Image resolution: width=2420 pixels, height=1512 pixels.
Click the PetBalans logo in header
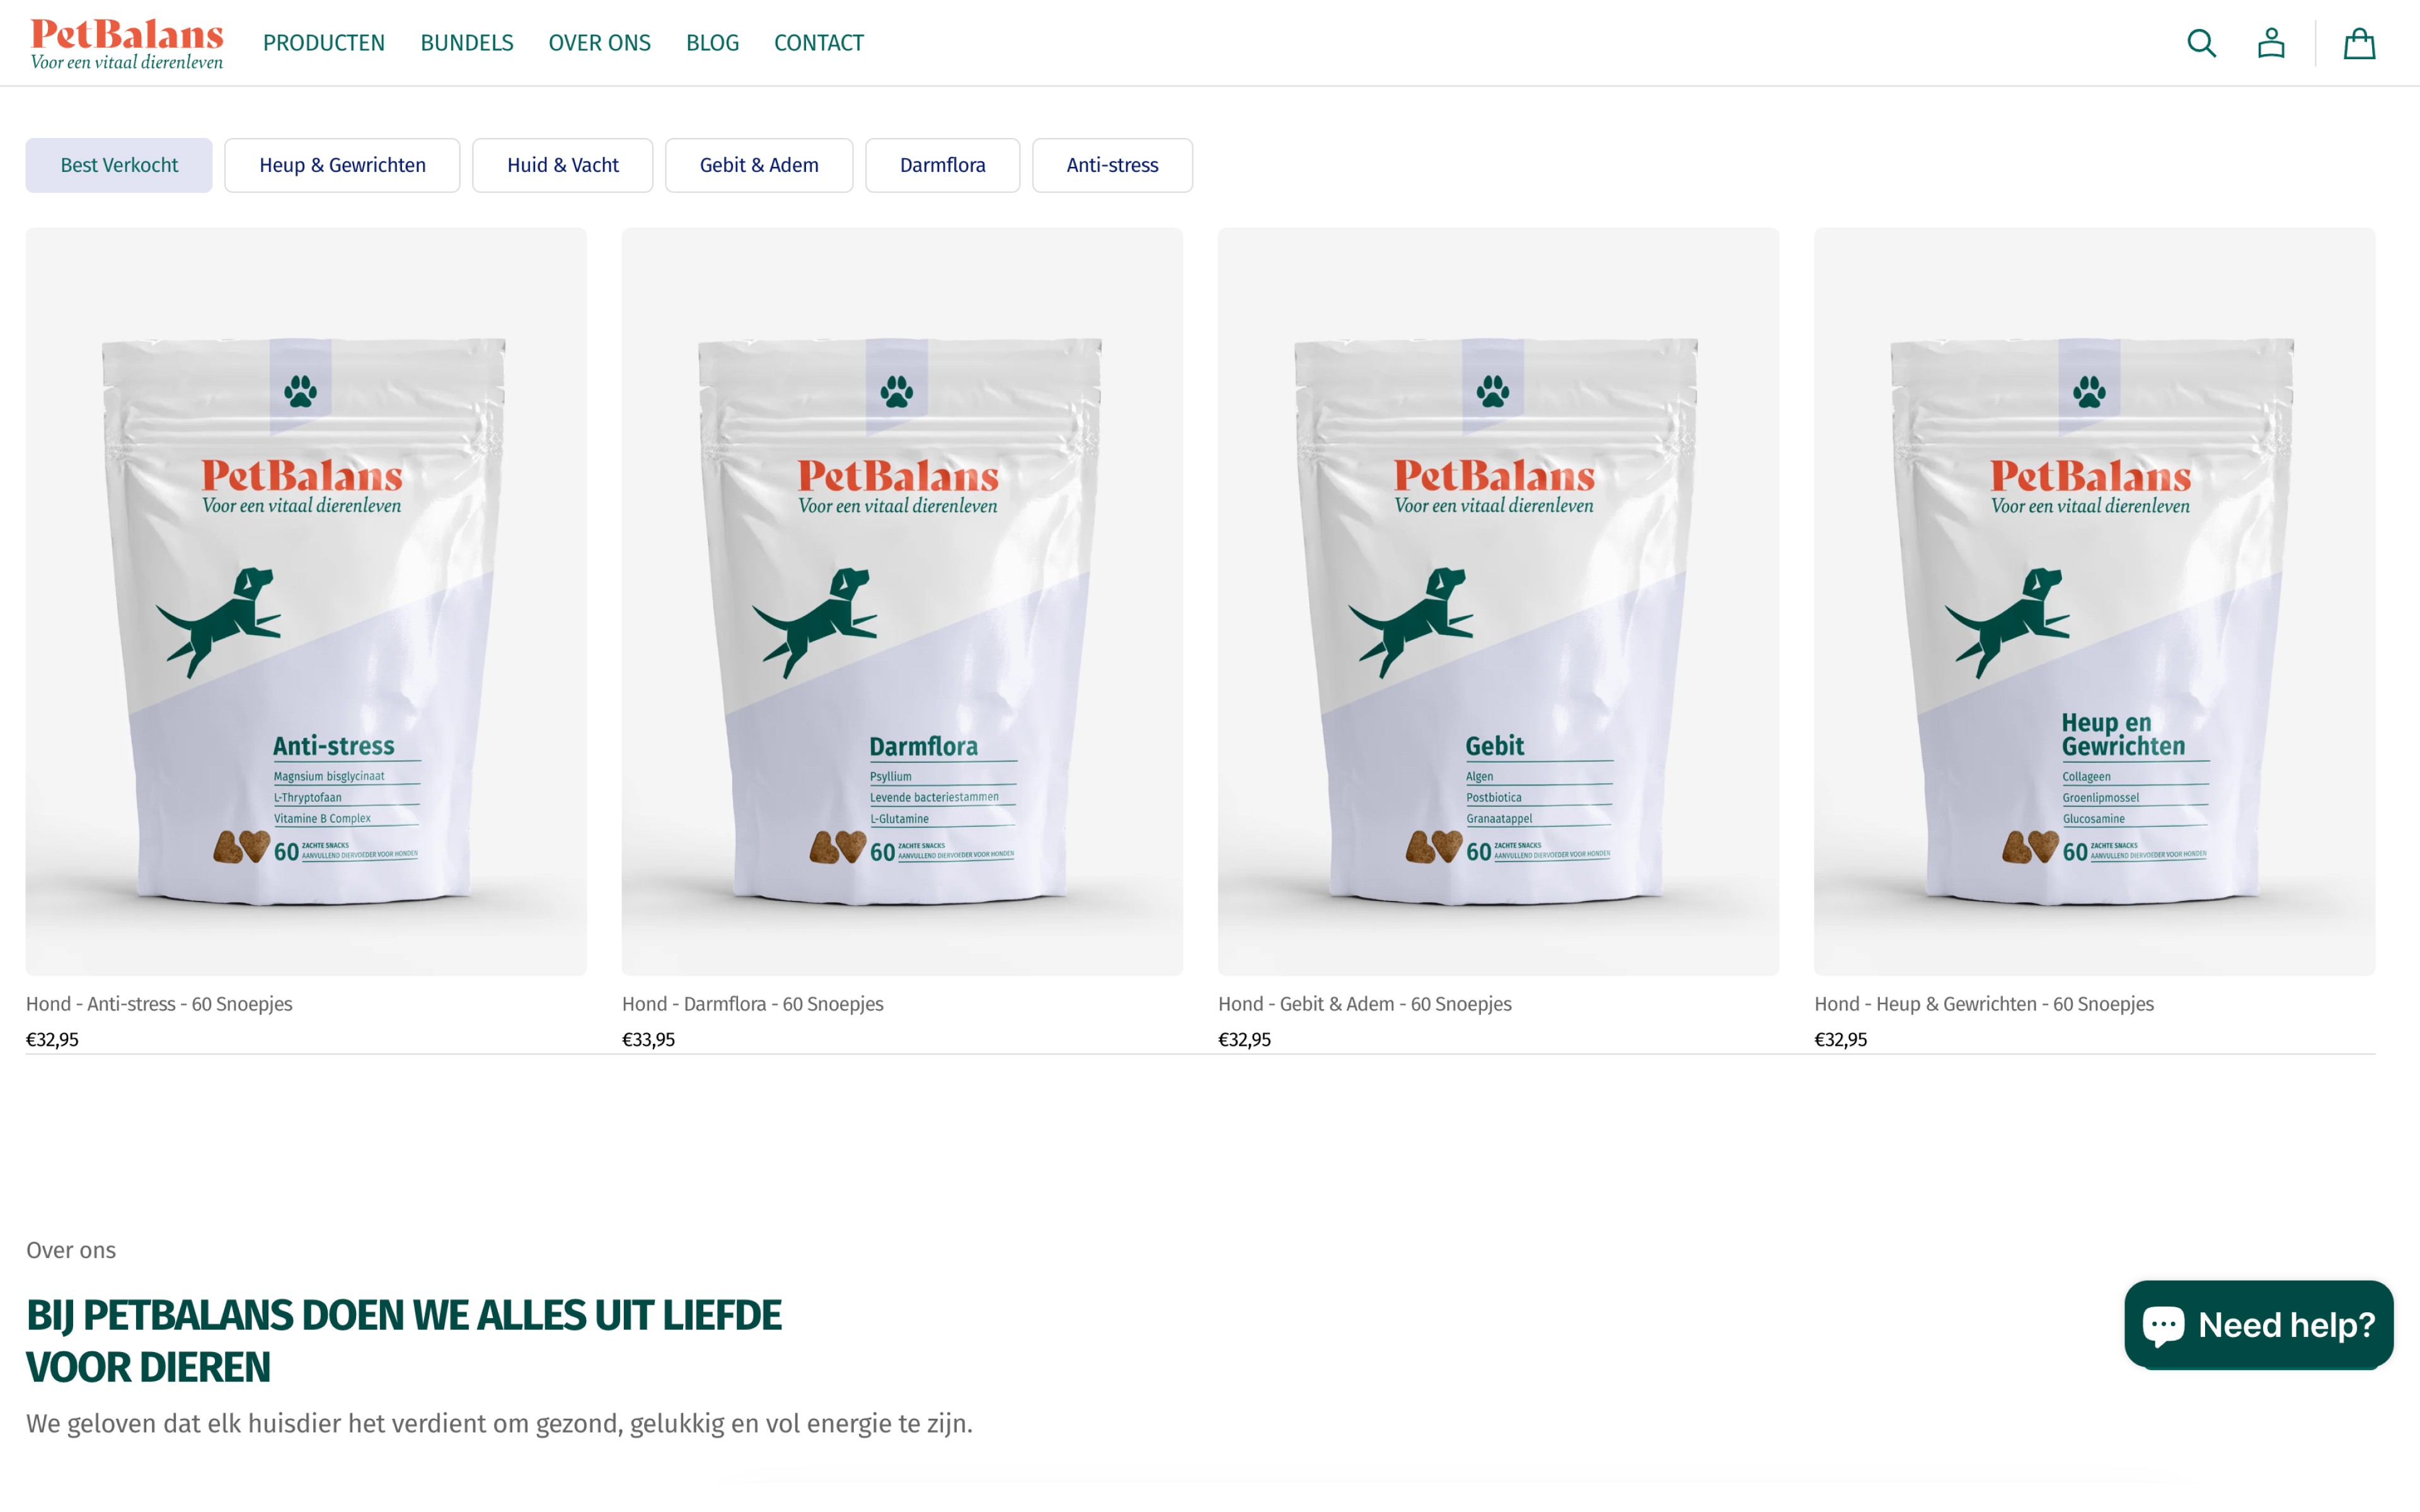pos(127,44)
